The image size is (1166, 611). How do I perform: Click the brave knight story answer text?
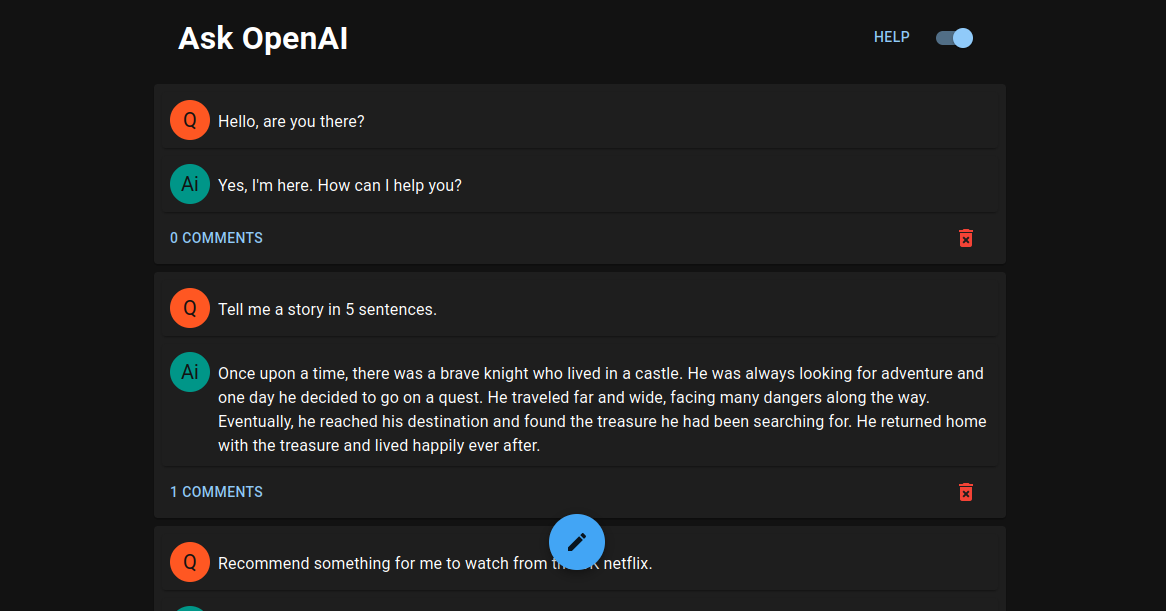[x=602, y=410]
